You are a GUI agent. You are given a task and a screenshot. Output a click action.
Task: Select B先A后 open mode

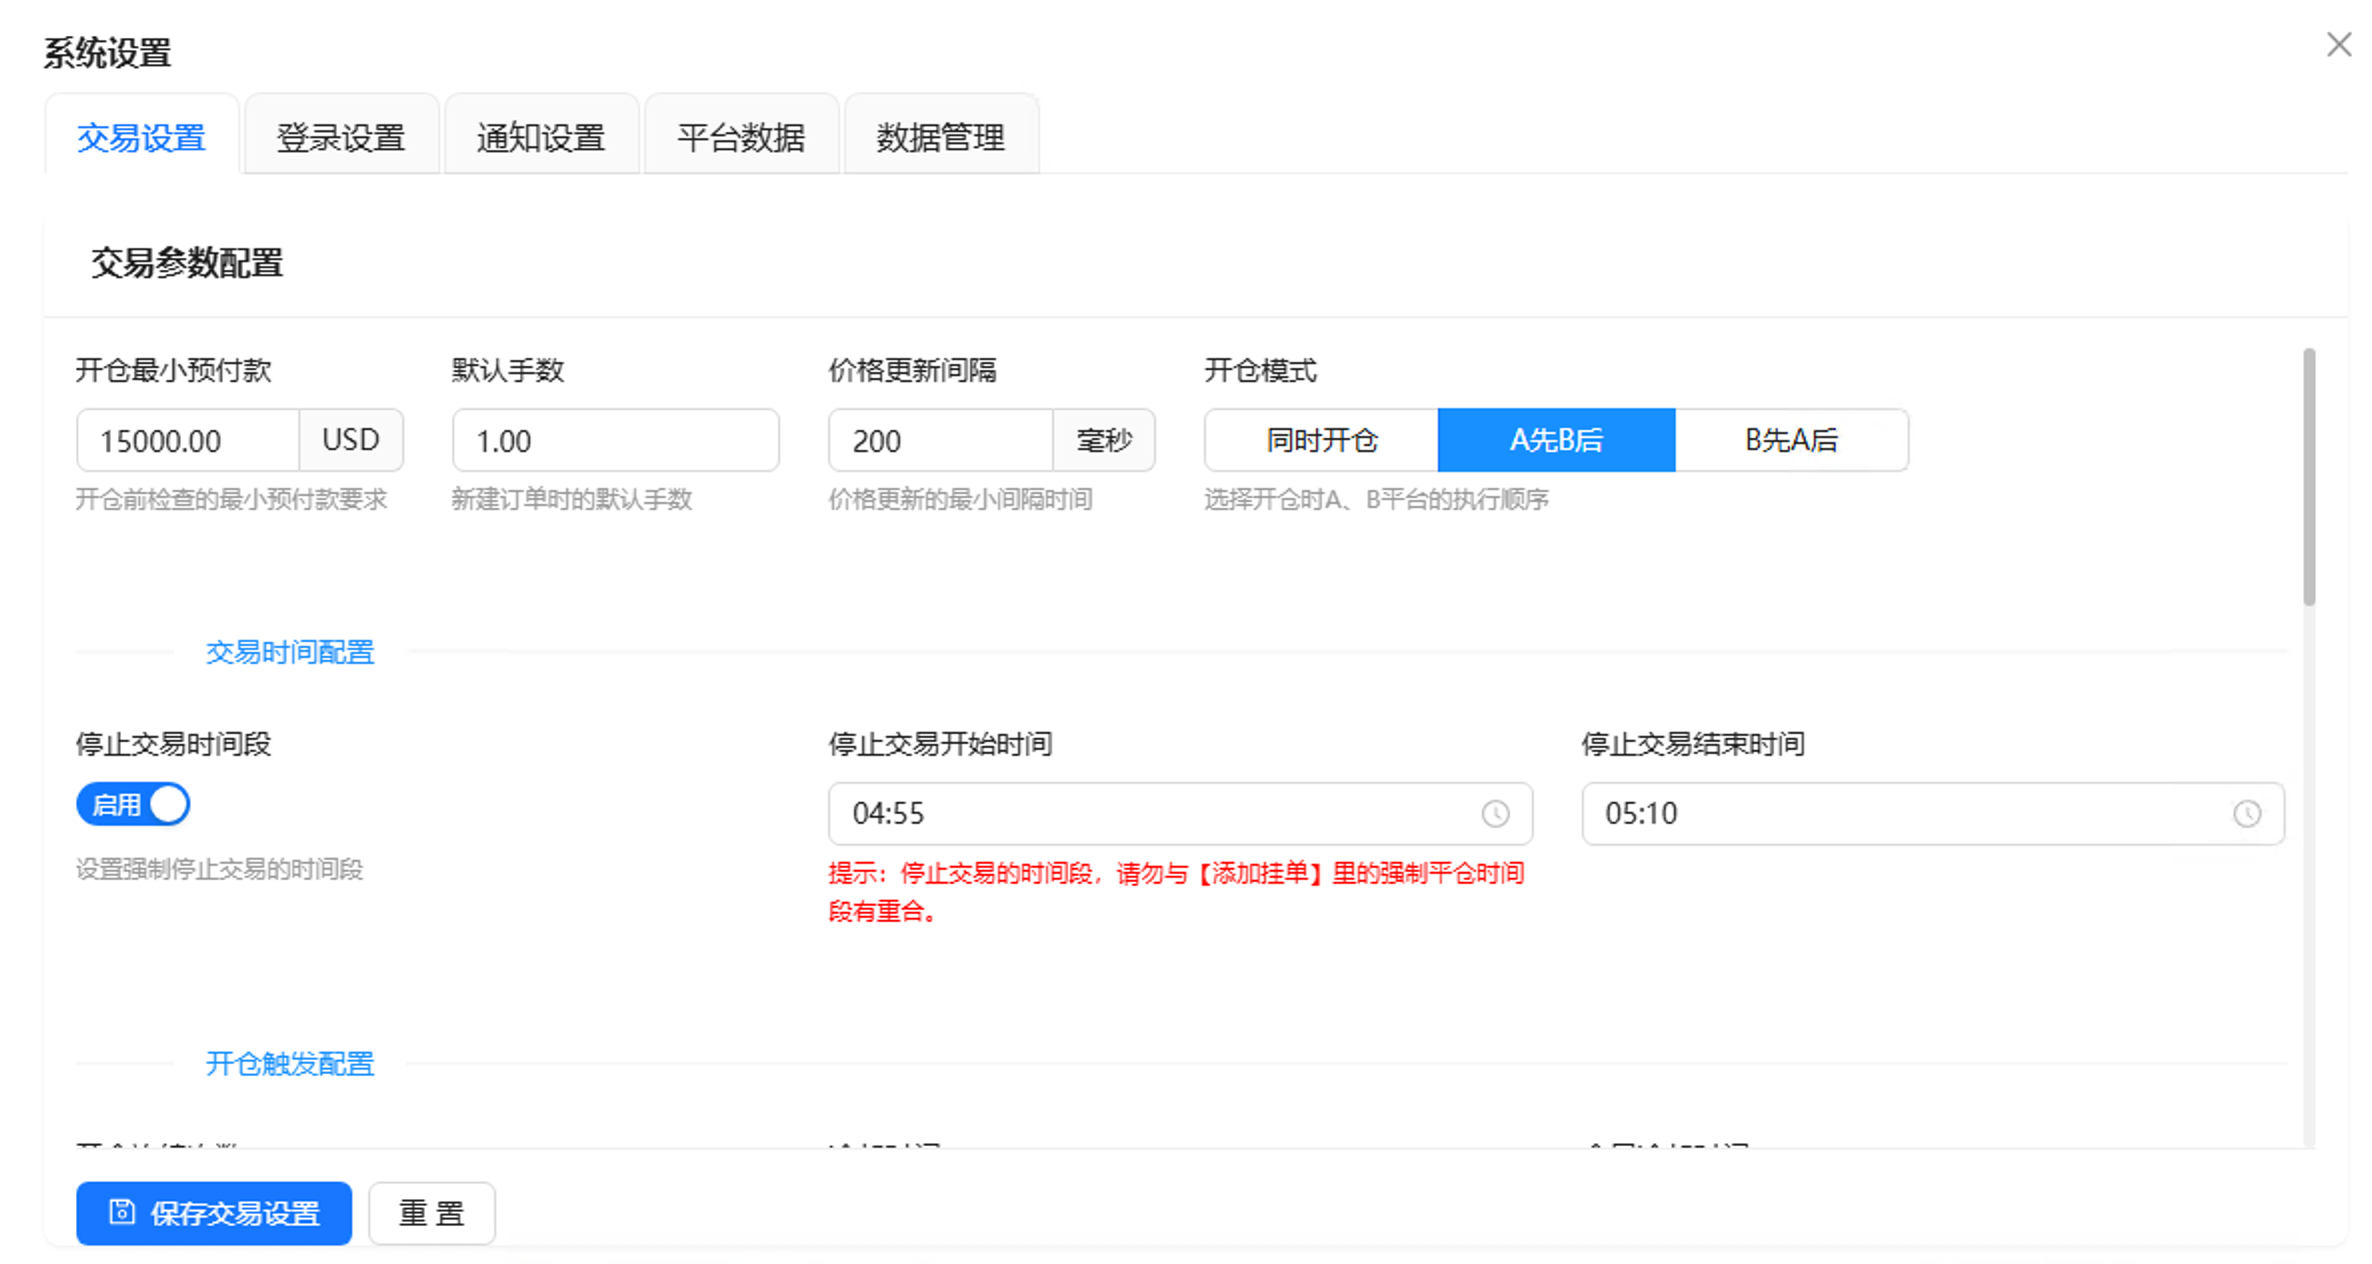[x=1791, y=440]
